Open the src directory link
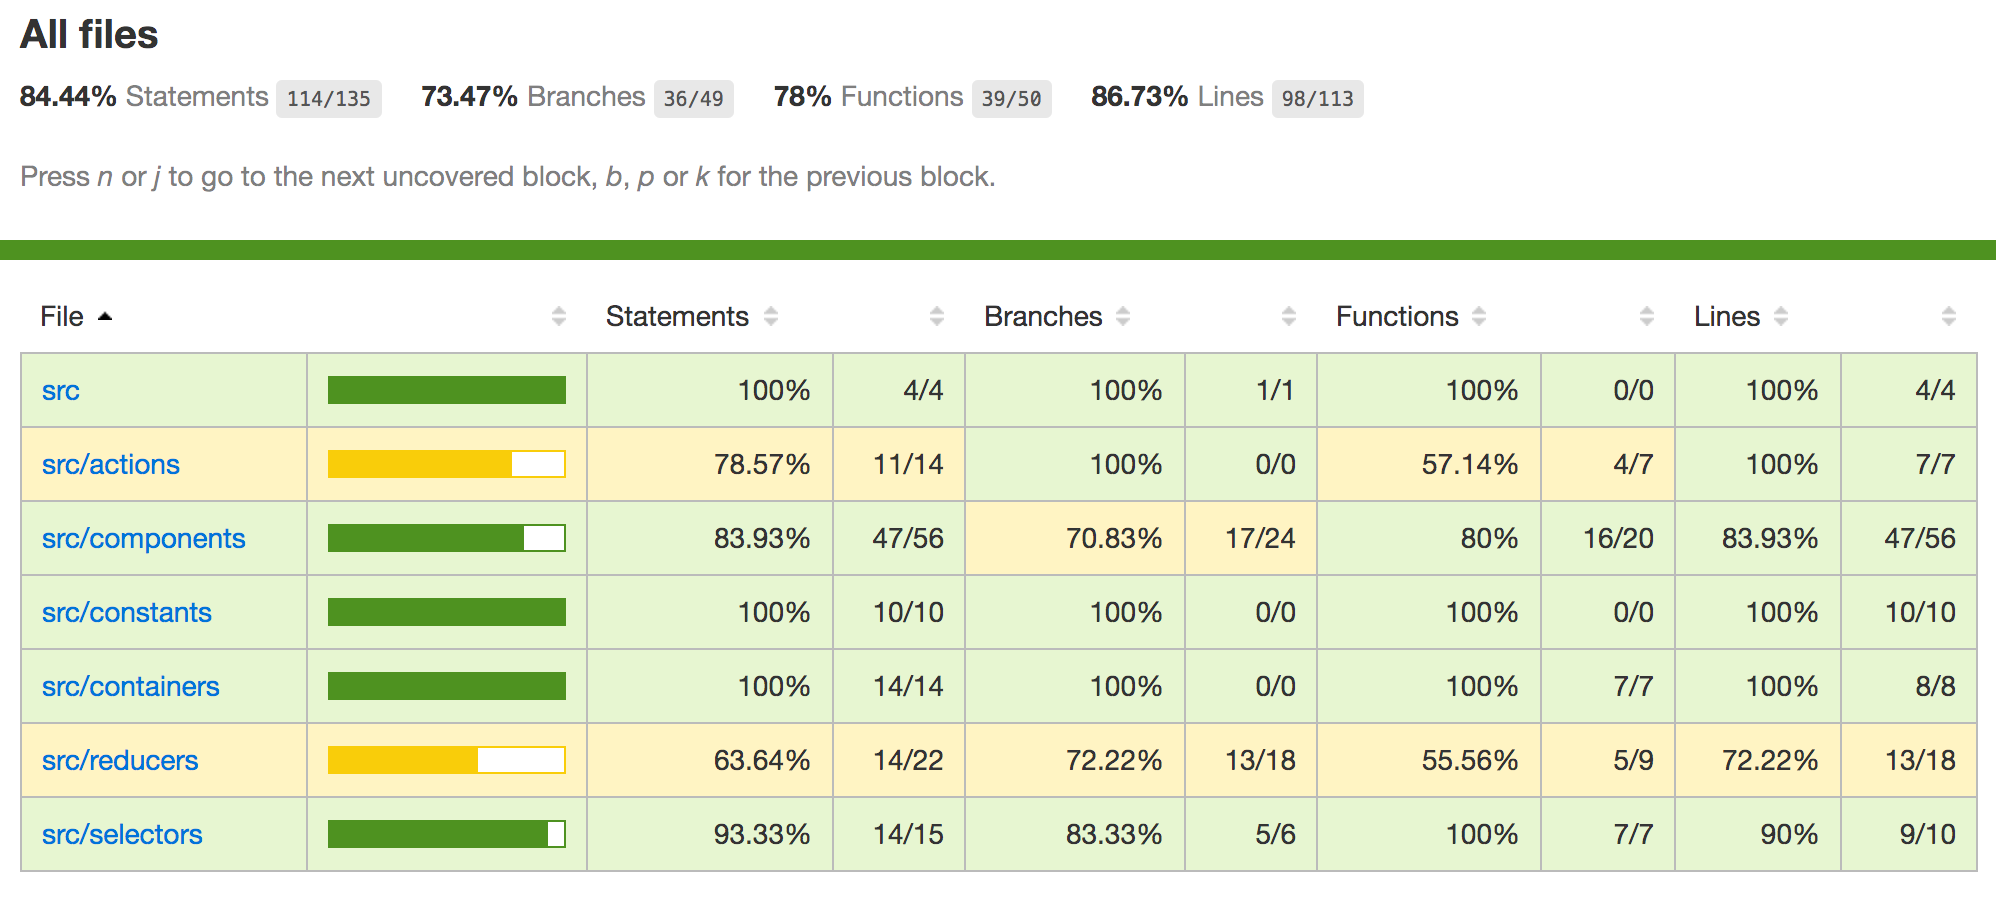1996x898 pixels. (61, 391)
